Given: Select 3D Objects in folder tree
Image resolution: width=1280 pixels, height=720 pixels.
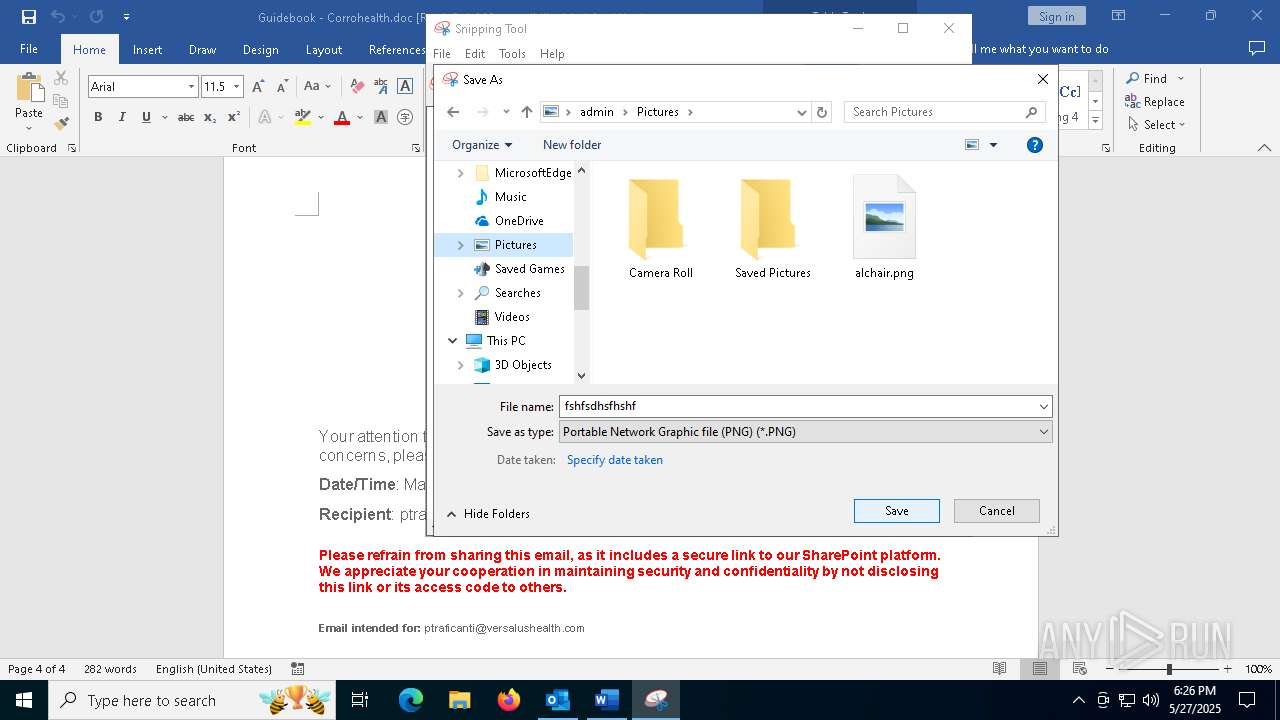Looking at the screenshot, I should (523, 365).
